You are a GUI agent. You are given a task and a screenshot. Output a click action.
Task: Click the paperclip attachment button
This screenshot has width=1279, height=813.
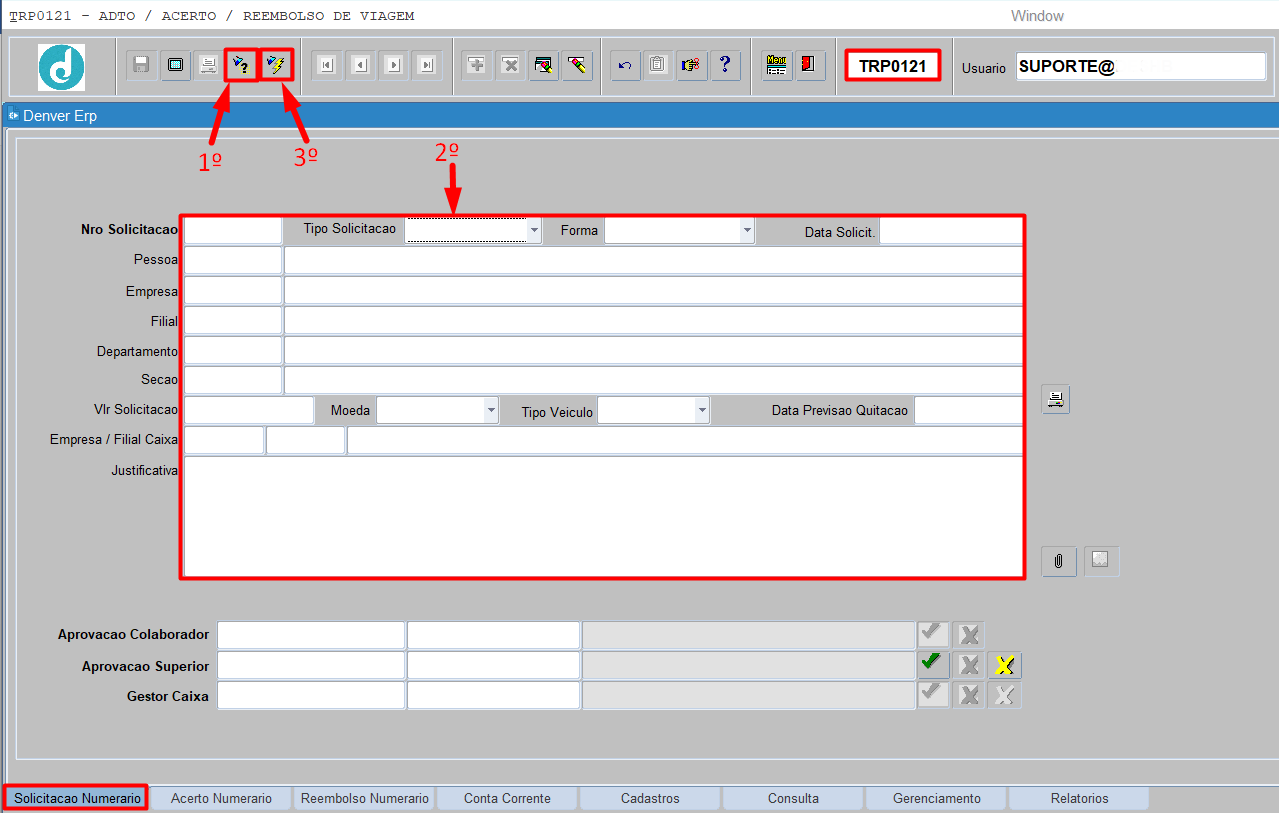tap(1058, 561)
